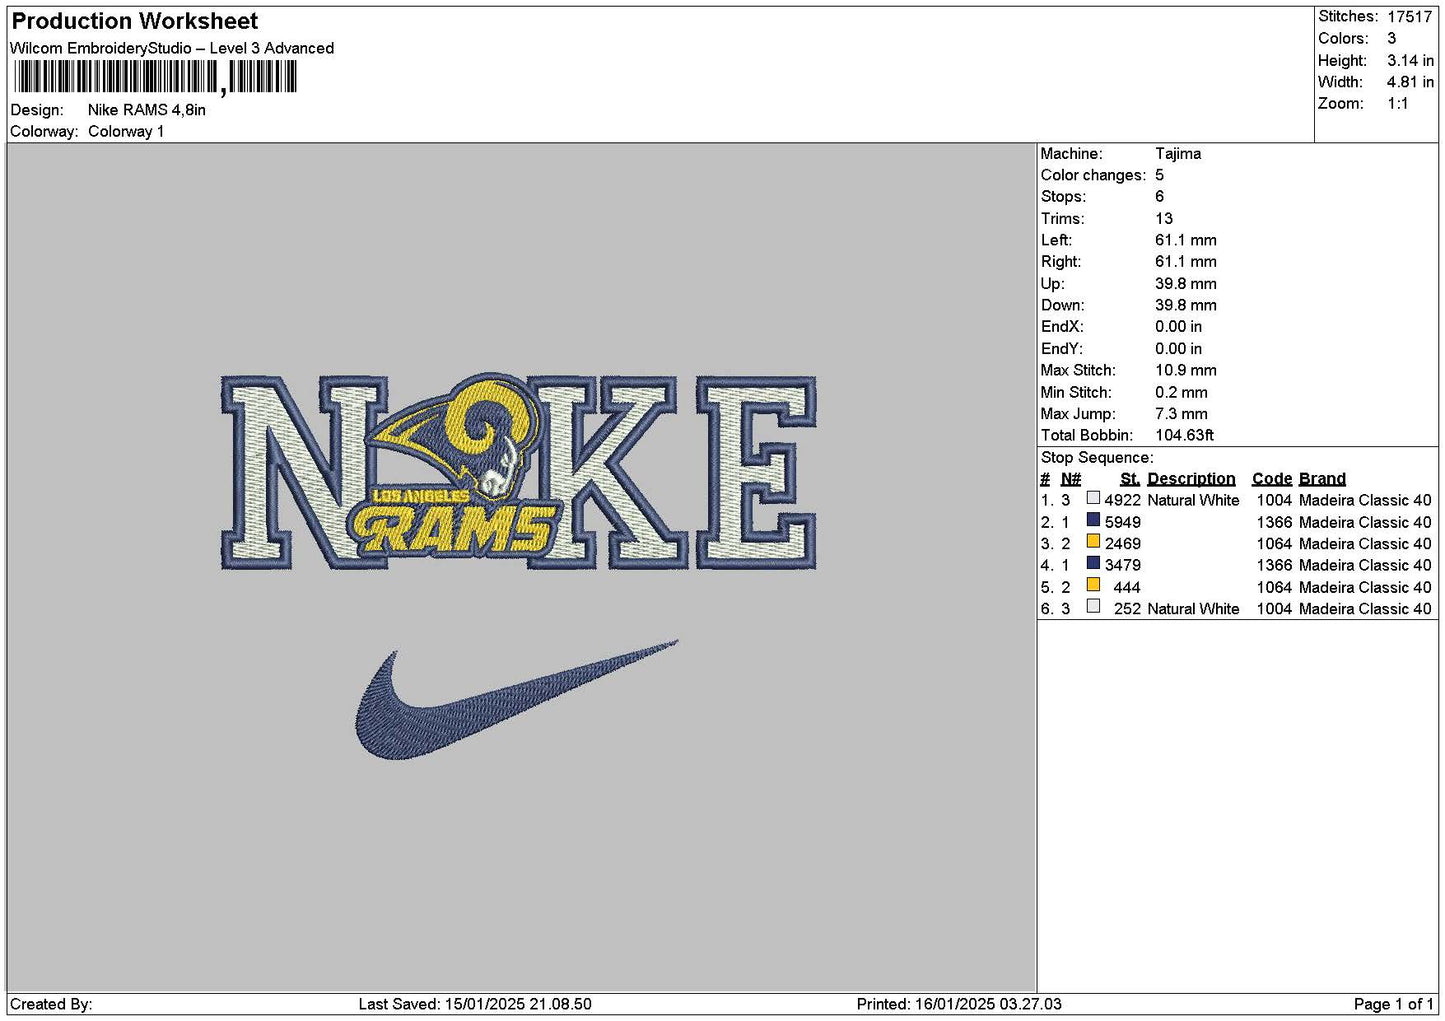Click stitch count '2469' in stop row 3
This screenshot has height=1021, width=1445.
[1122, 543]
